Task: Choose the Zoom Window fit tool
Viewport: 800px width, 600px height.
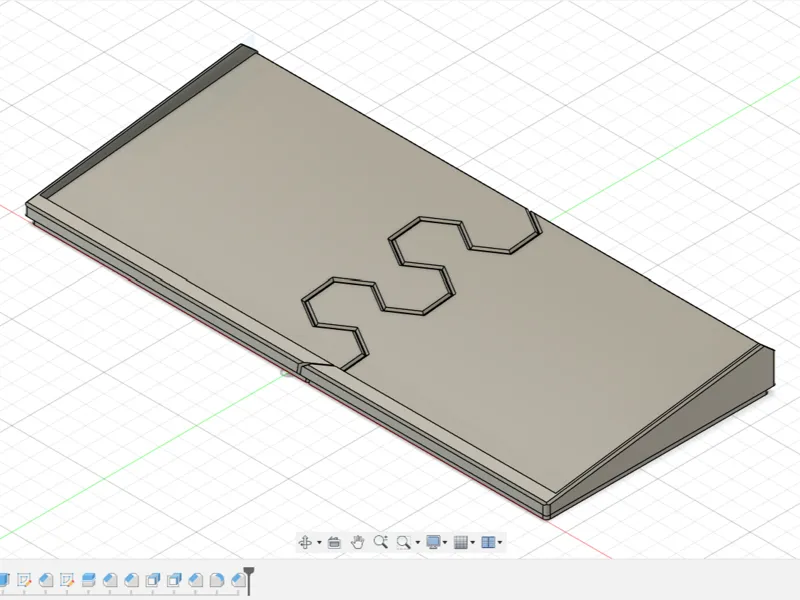Action: coord(404,542)
